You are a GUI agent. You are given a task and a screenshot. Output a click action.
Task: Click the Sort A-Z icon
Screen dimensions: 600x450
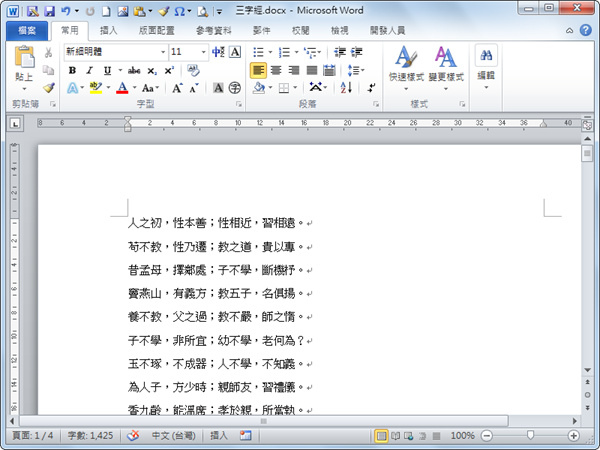tap(346, 88)
